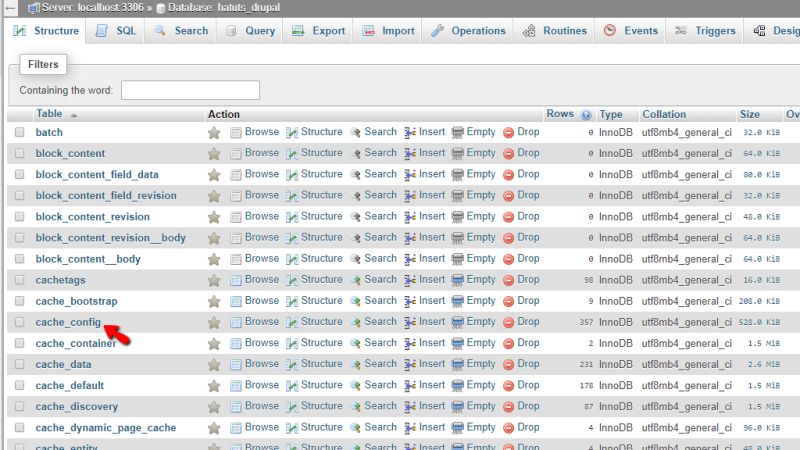
Task: Click the Insert icon in cache_default row
Action: click(x=410, y=386)
